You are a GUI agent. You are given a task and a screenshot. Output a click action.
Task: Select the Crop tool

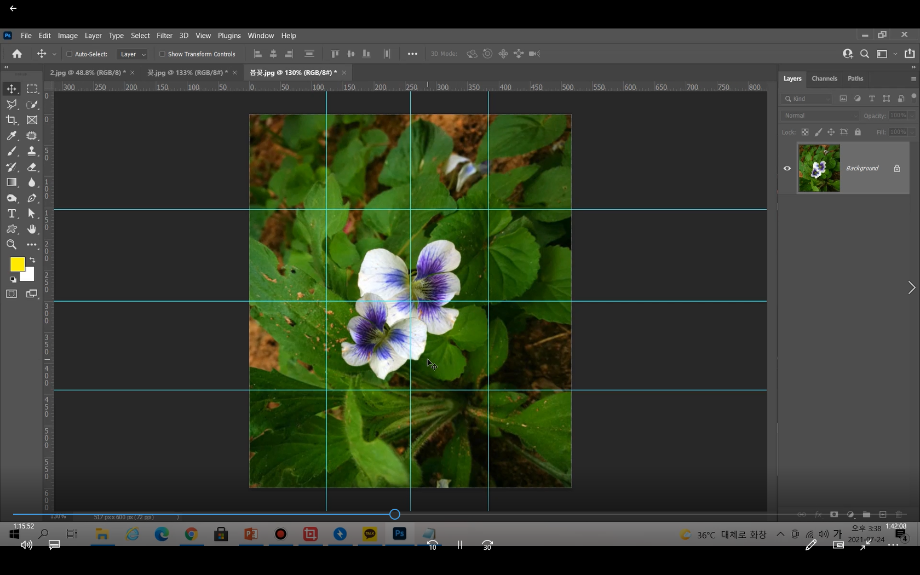tap(12, 120)
